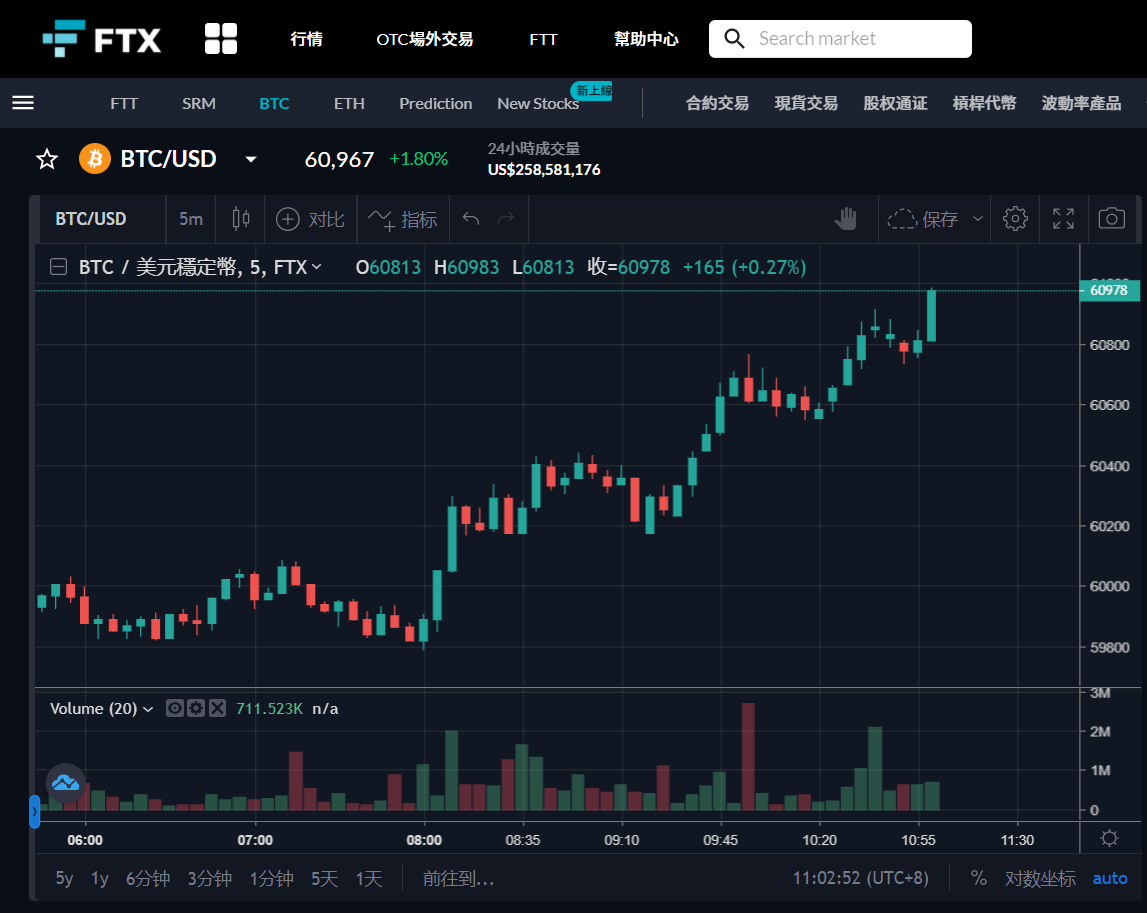Switch to the ETH tab

click(349, 103)
